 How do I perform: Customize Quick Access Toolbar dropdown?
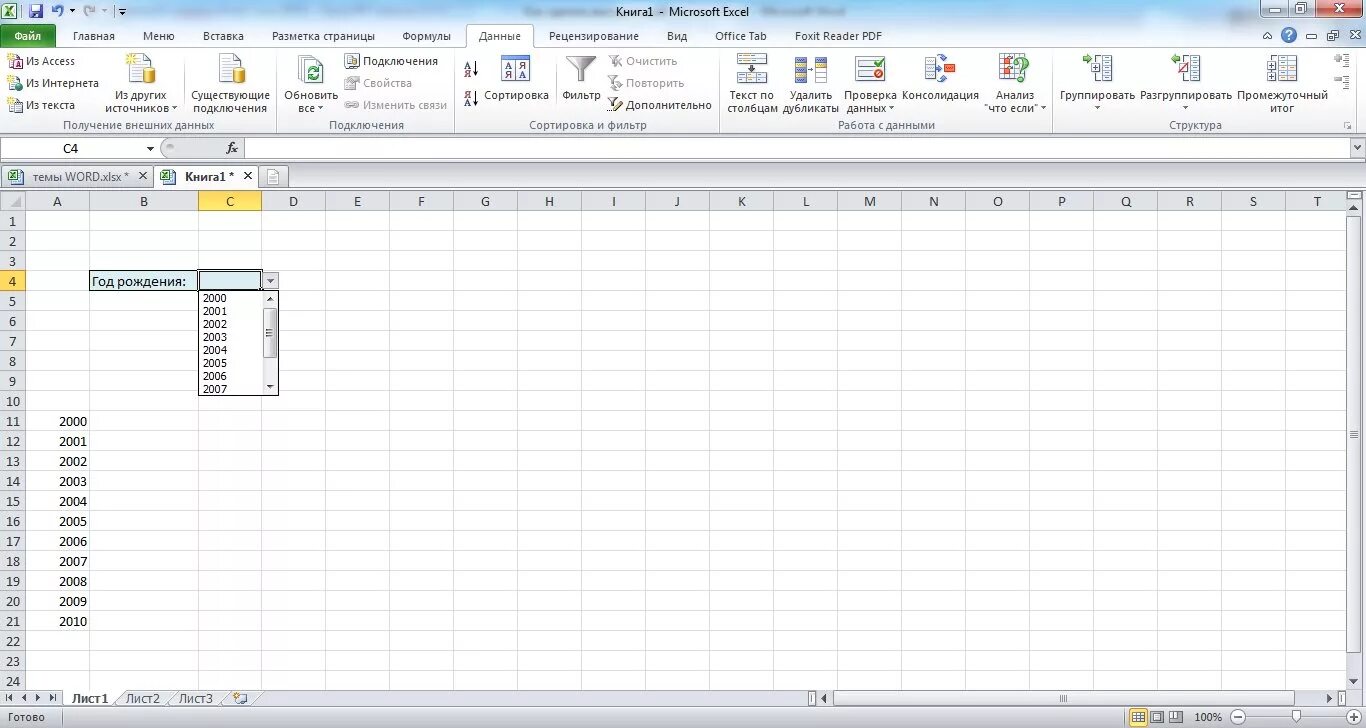point(122,12)
